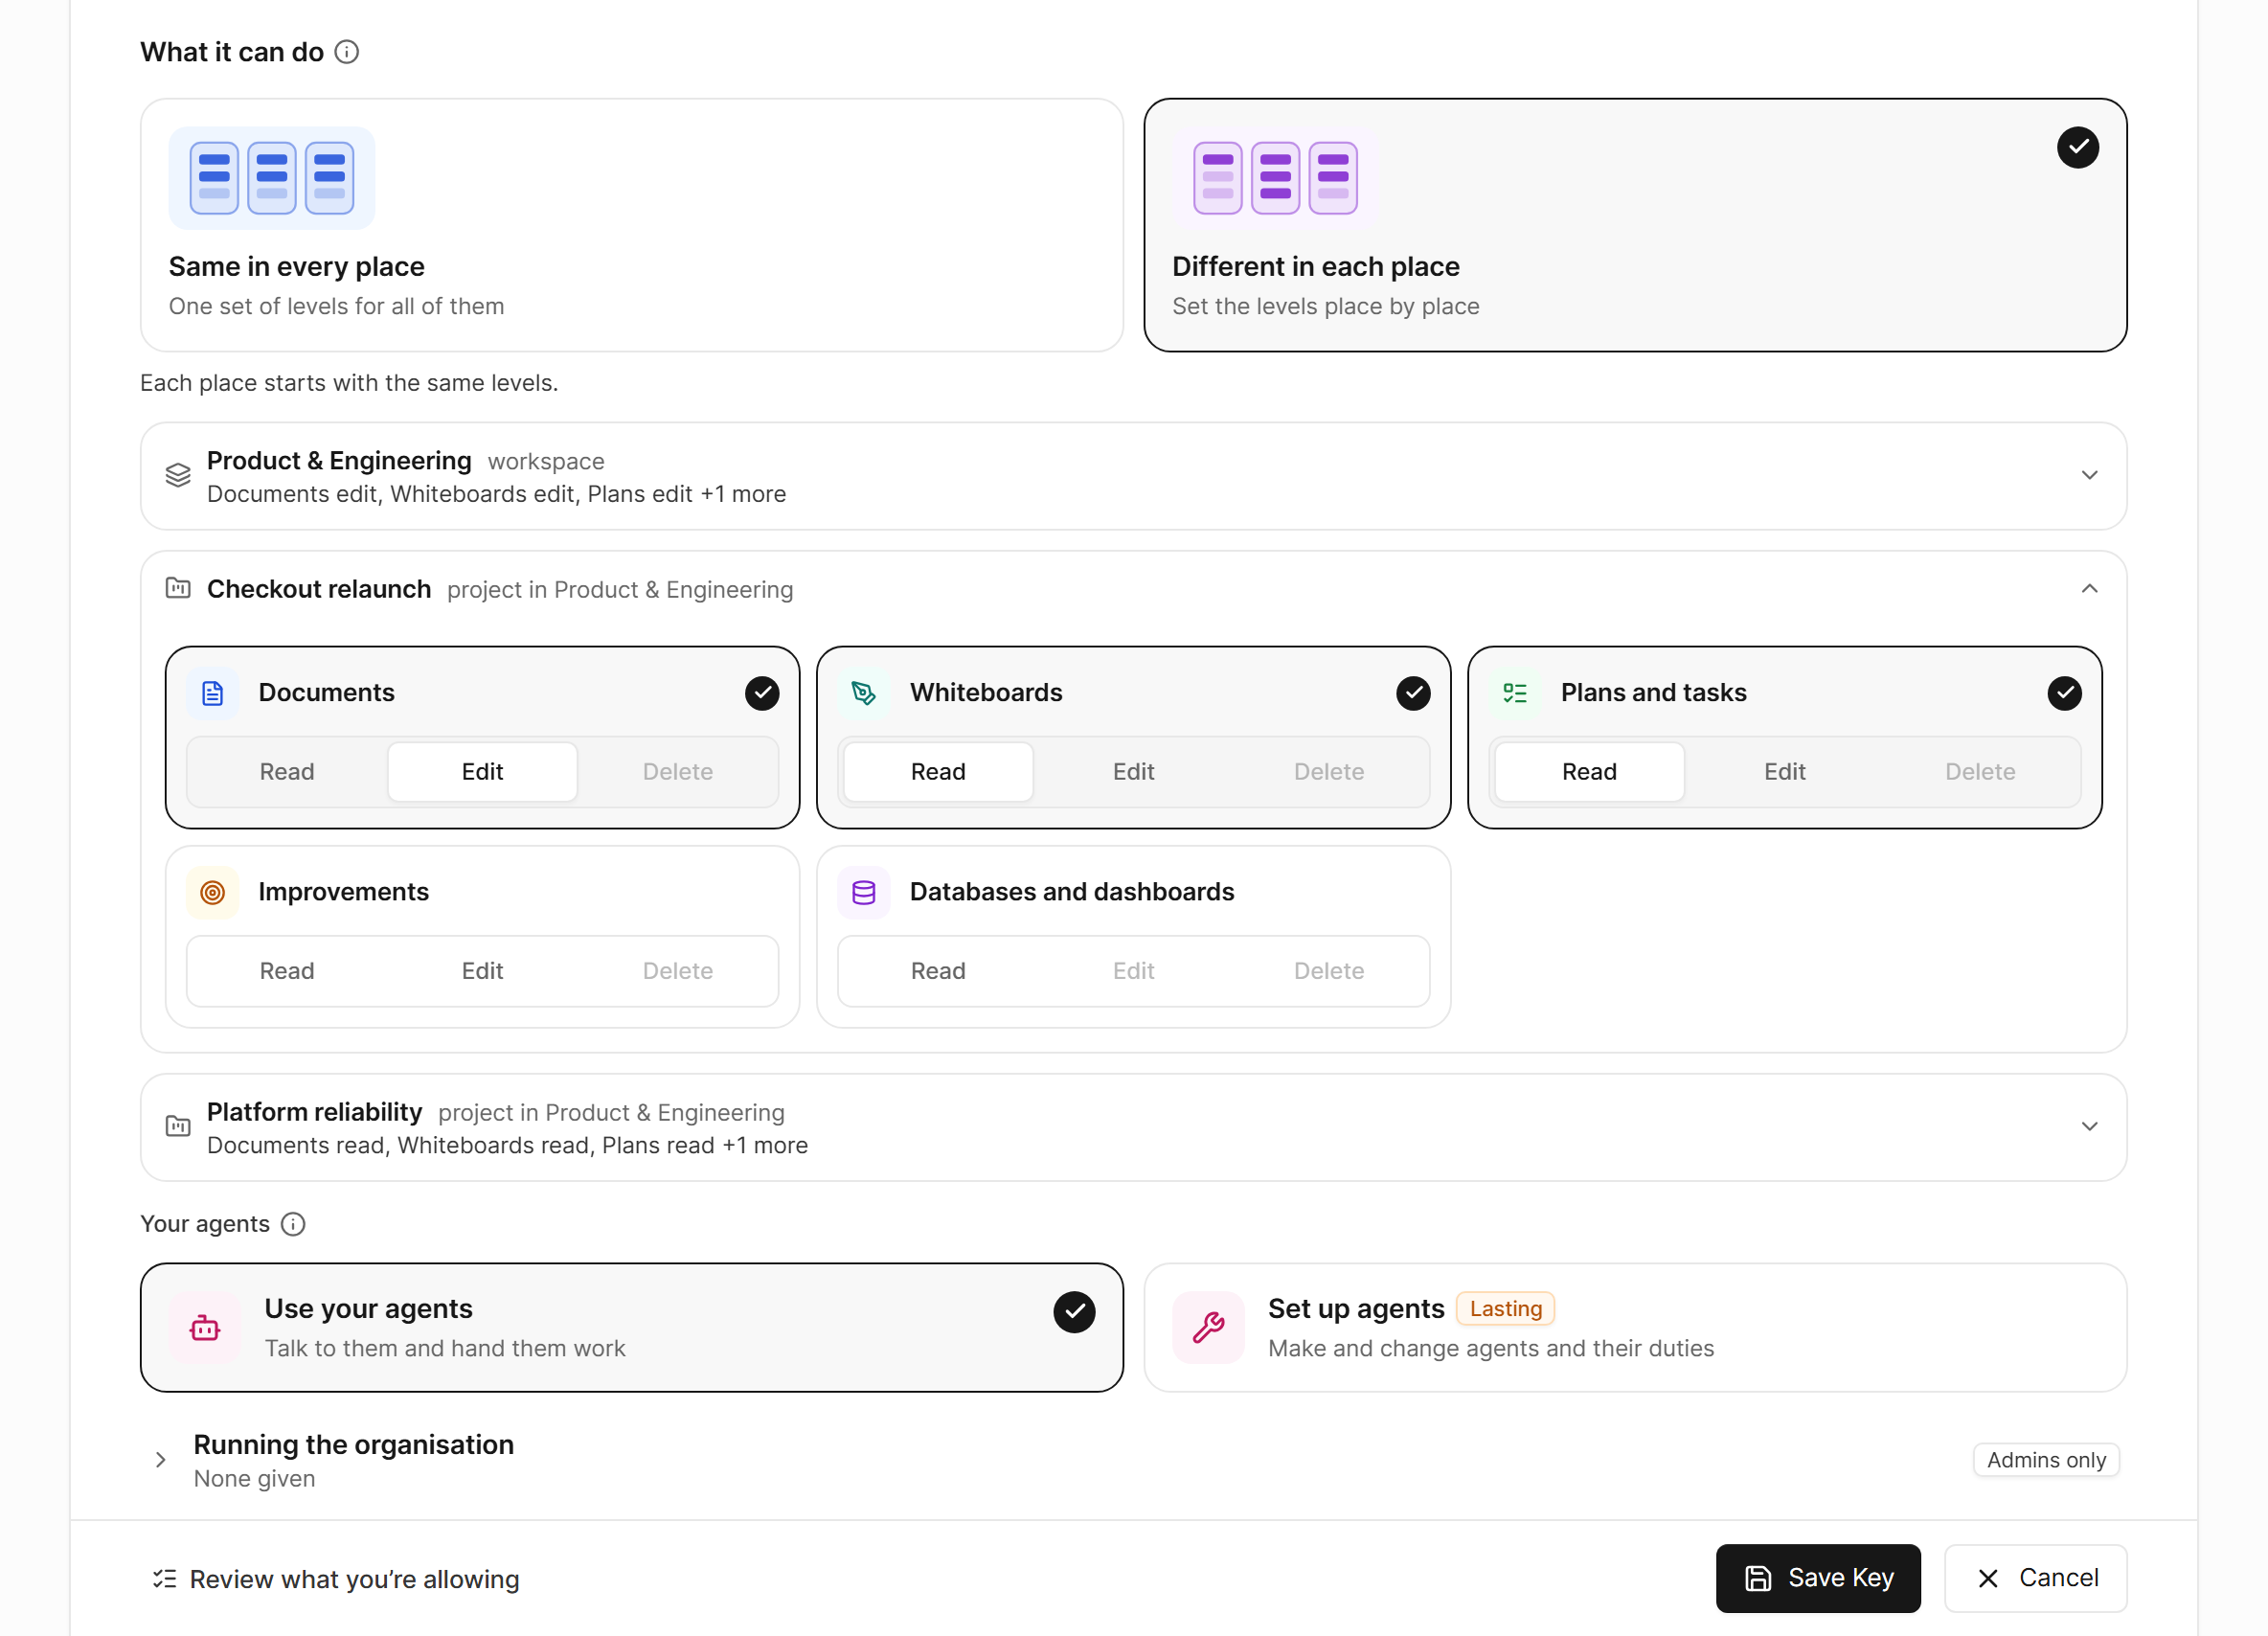The width and height of the screenshot is (2268, 1636).
Task: Click the info icon next to Your agents
Action: point(293,1224)
